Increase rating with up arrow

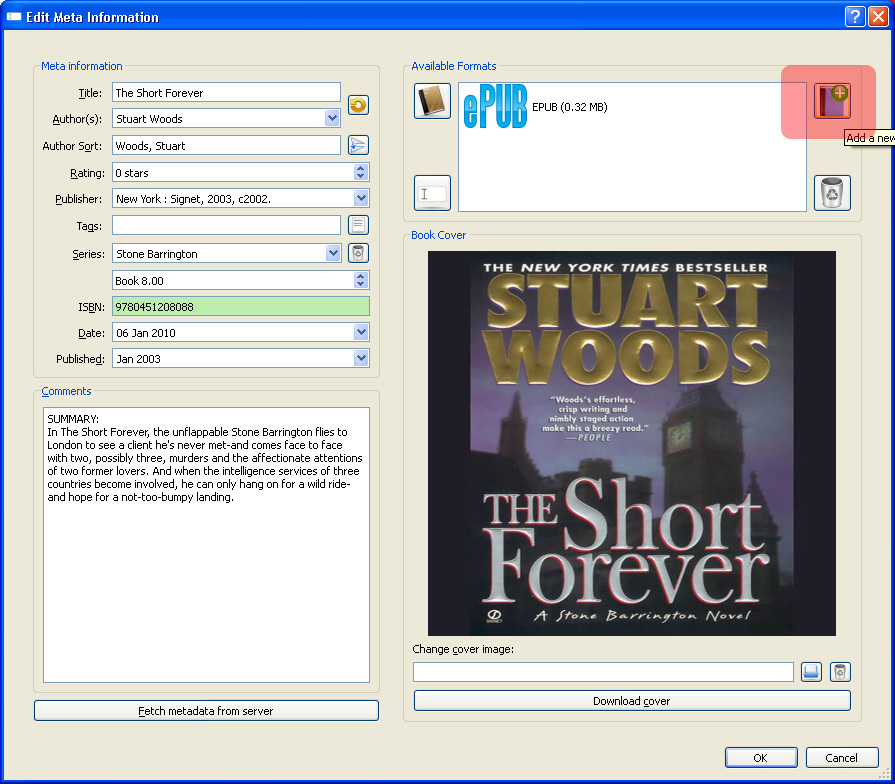point(360,168)
